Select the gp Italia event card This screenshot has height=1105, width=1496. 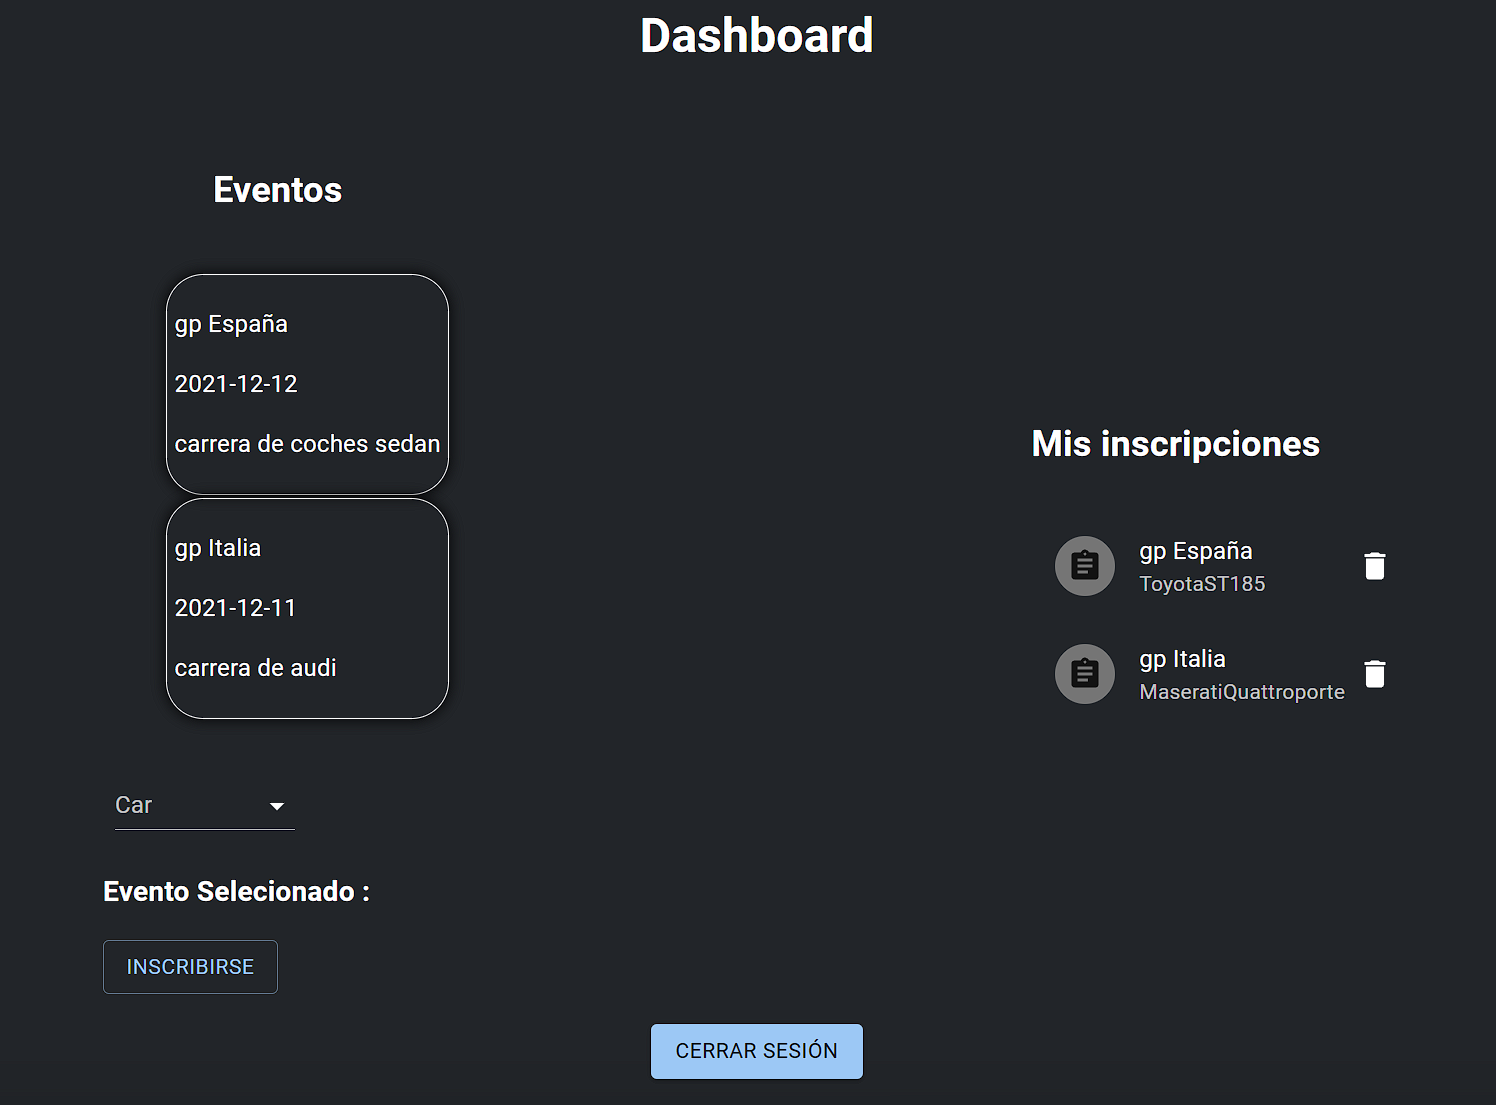(x=307, y=608)
